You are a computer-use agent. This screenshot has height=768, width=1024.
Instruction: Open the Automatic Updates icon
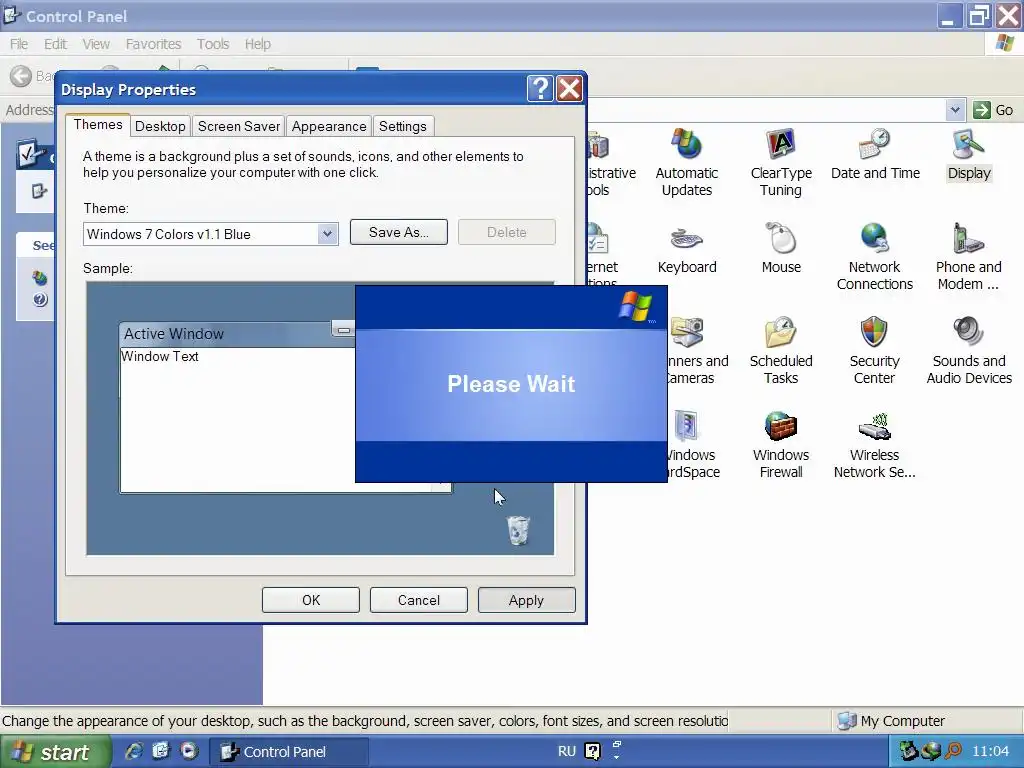click(686, 162)
